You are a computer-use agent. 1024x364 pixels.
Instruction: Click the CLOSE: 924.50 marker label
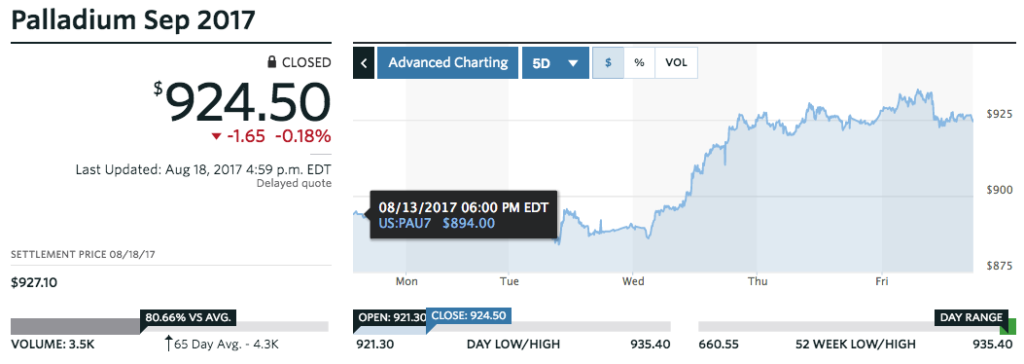point(468,316)
